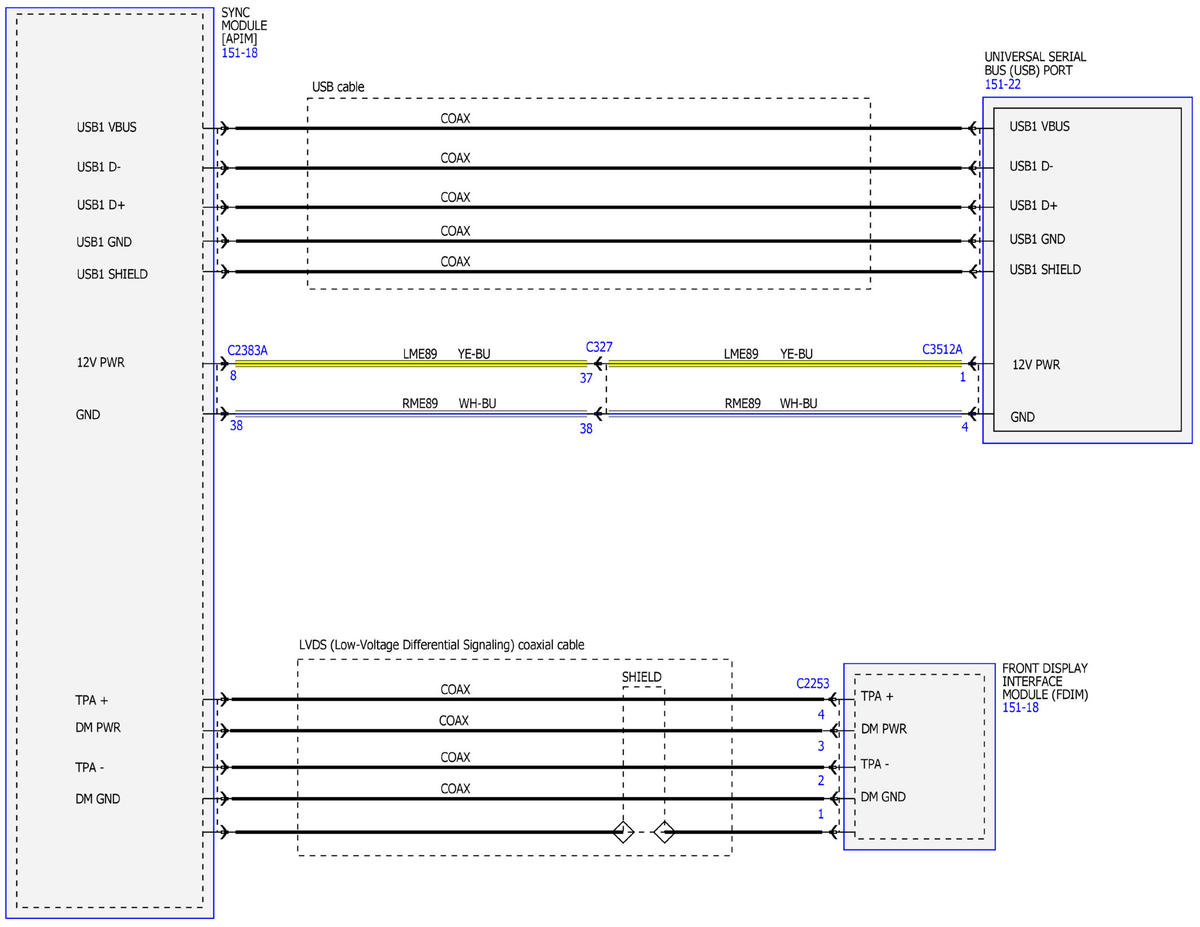The height and width of the screenshot is (927, 1200).
Task: Click 'DM PWR' inside the SYNC module
Action: (x=98, y=728)
